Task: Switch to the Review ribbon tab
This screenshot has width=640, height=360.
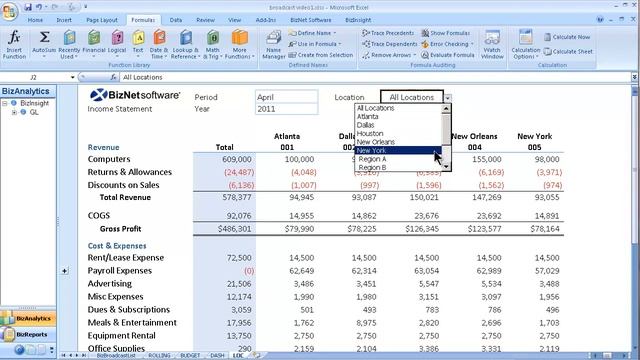Action: click(205, 20)
